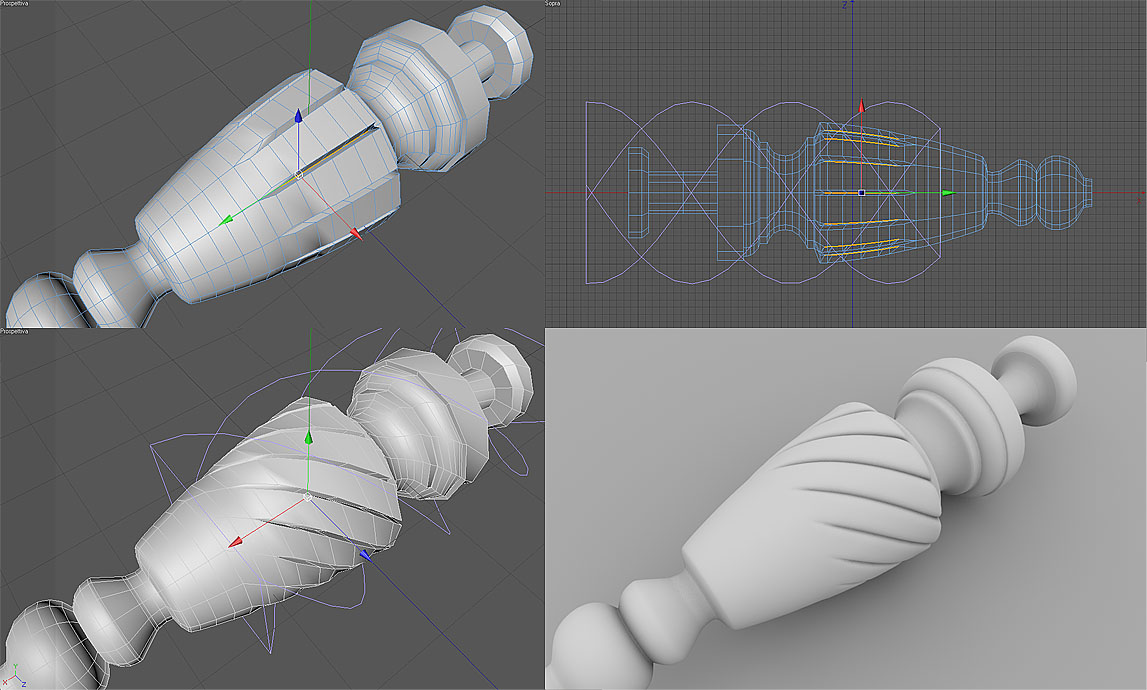Click the Sopra viewport label

click(x=553, y=4)
